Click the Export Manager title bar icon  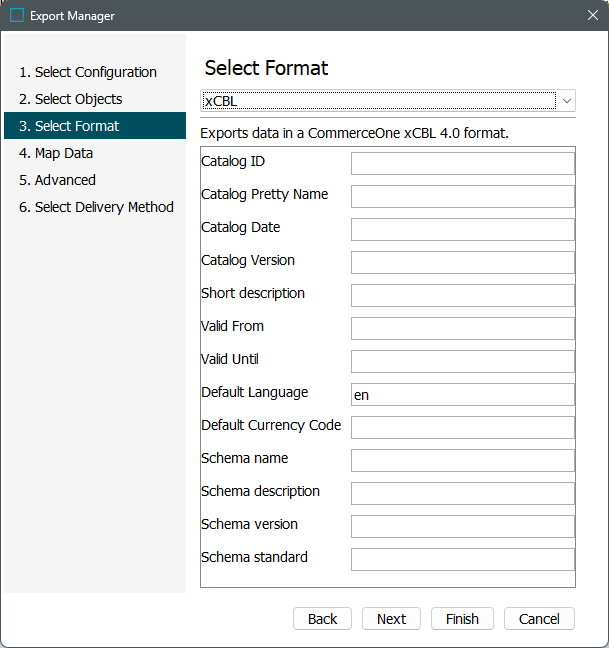pyautogui.click(x=17, y=16)
